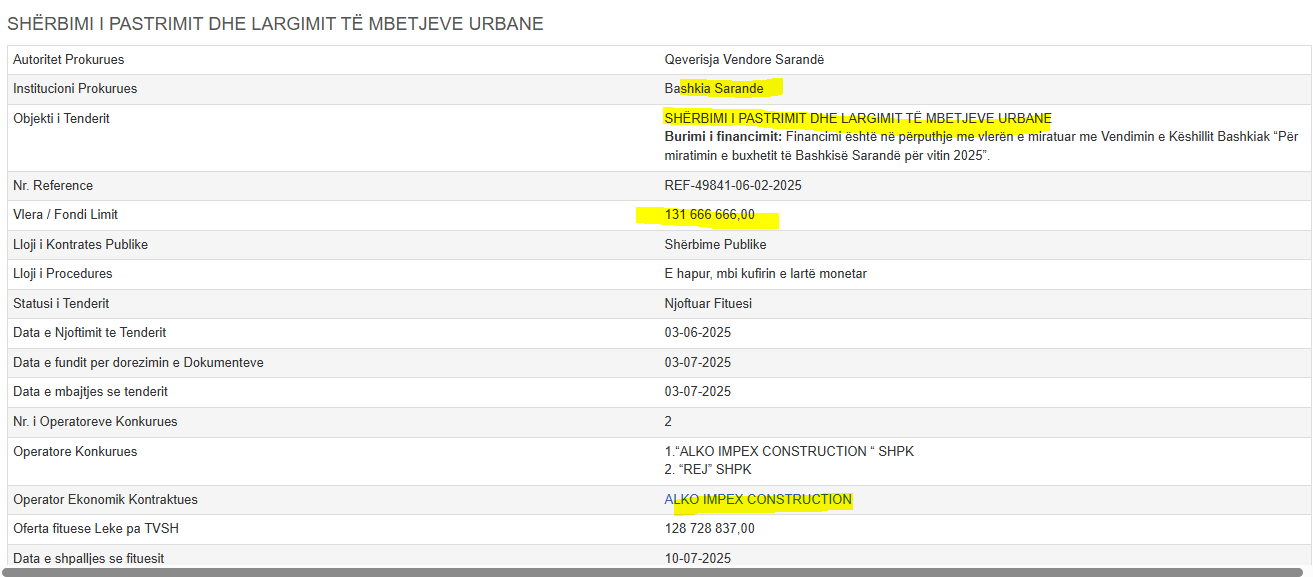Viewport: 1313px width, 577px height.
Task: Click the document submission deadline date value
Action: (697, 362)
